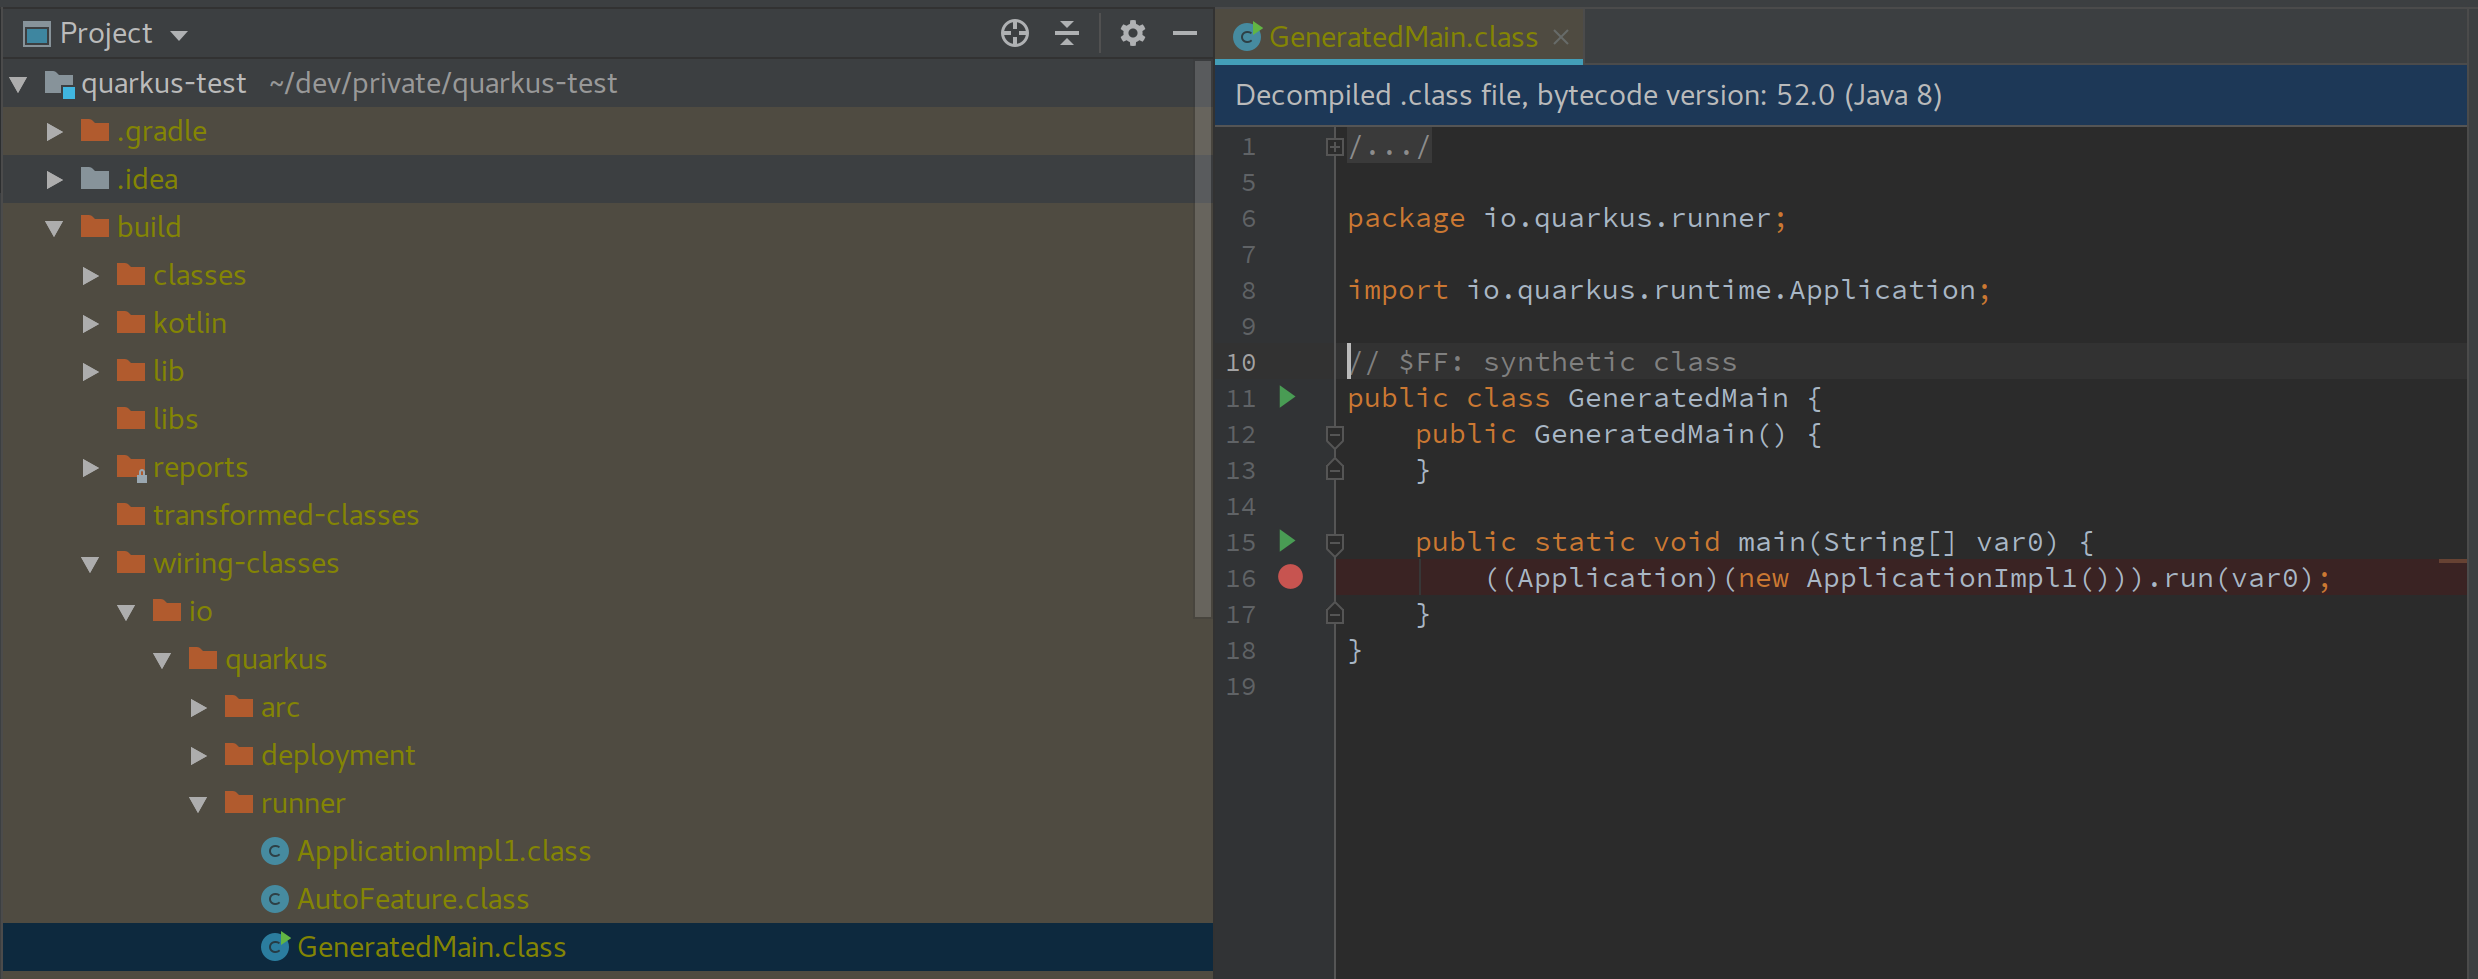2478x979 pixels.
Task: Click the fold end marker on line 17
Action: tap(1334, 614)
